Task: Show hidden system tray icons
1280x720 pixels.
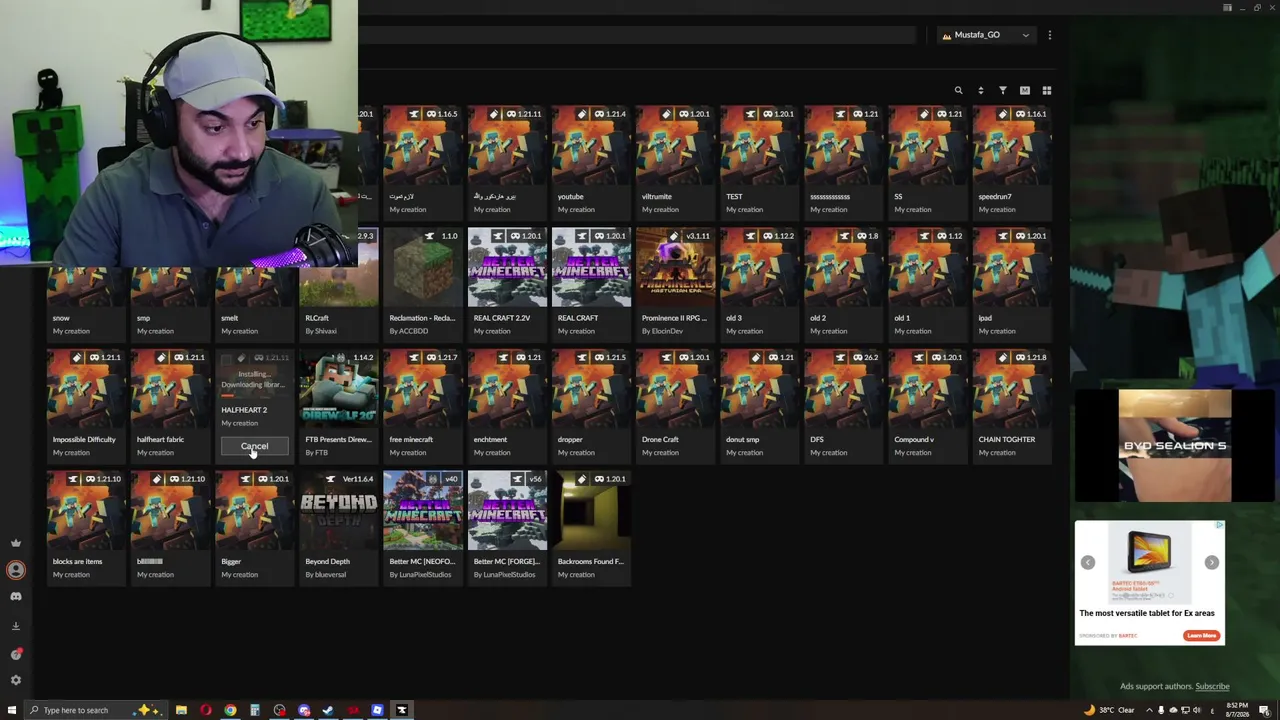Action: 1147,710
